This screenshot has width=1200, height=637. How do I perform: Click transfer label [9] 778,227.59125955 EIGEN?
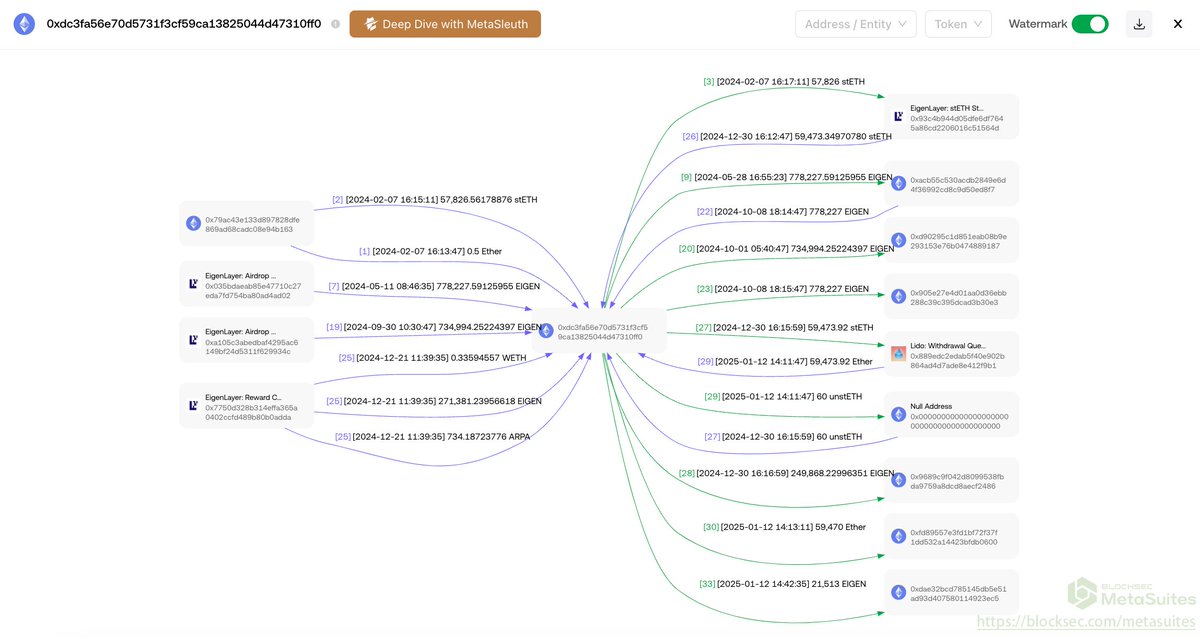tap(786, 177)
